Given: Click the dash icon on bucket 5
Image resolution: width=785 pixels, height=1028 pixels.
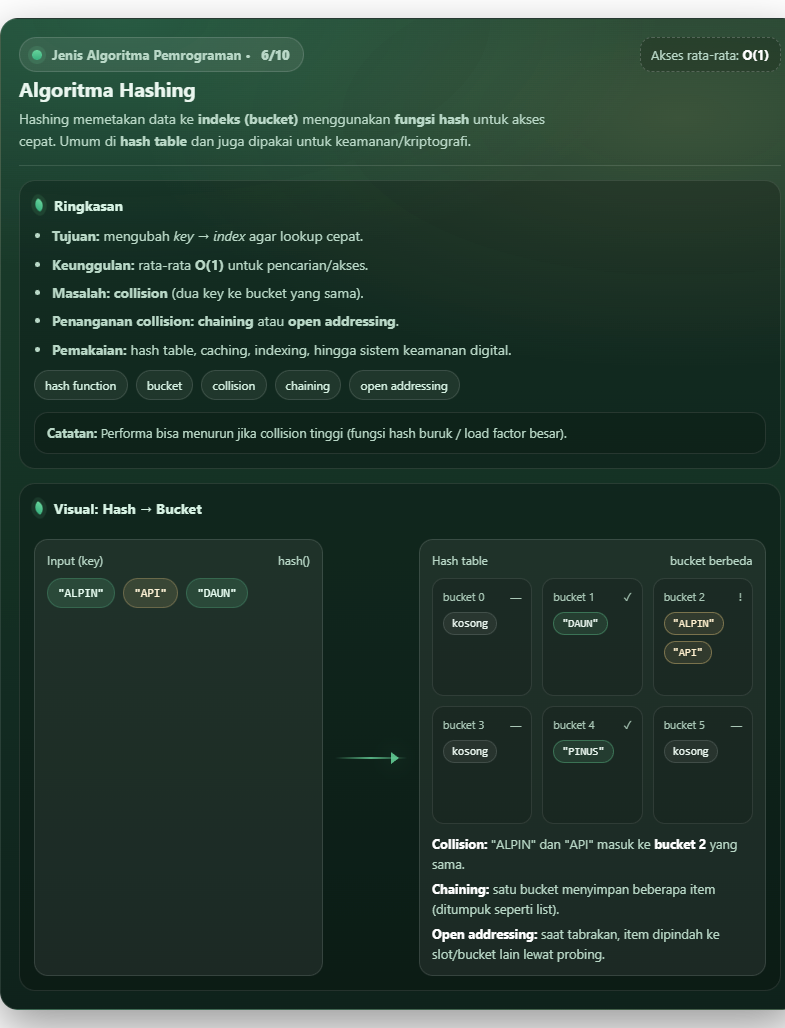Looking at the screenshot, I should pos(736,725).
